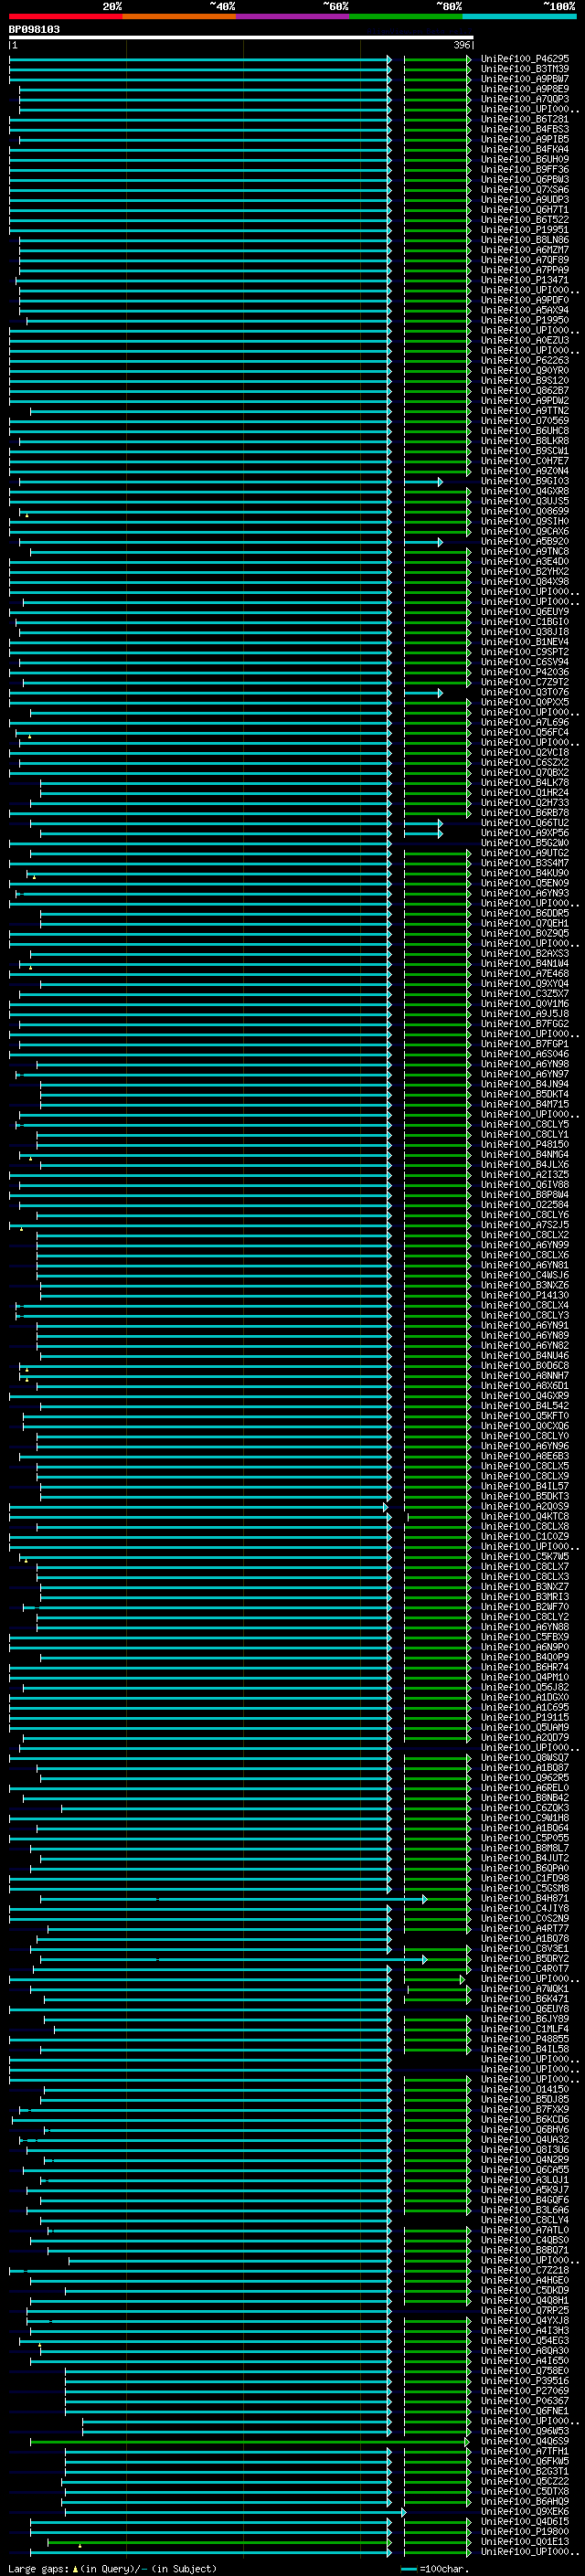
Task: Click the UniRef100_Q758E0 label
Action: pos(525,2370)
